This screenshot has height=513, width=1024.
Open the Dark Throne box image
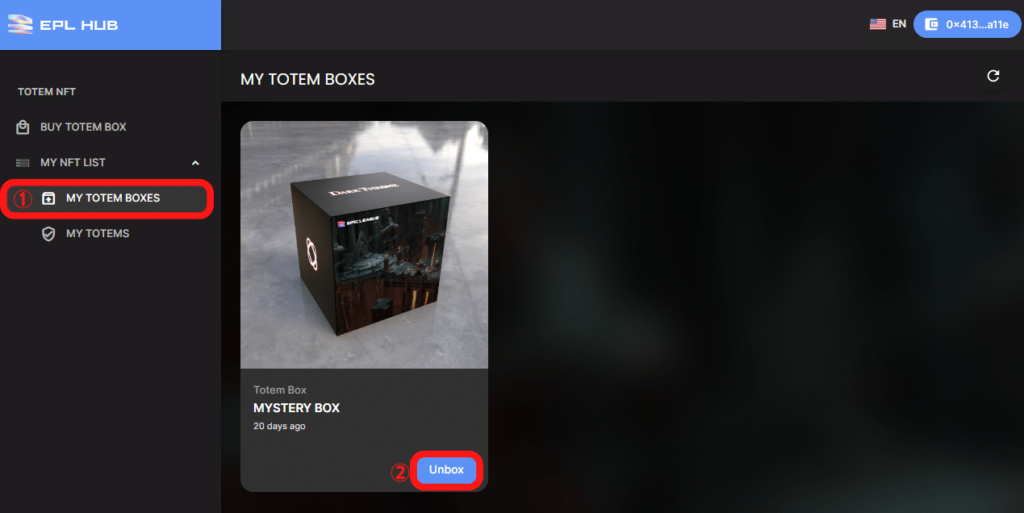coord(364,245)
